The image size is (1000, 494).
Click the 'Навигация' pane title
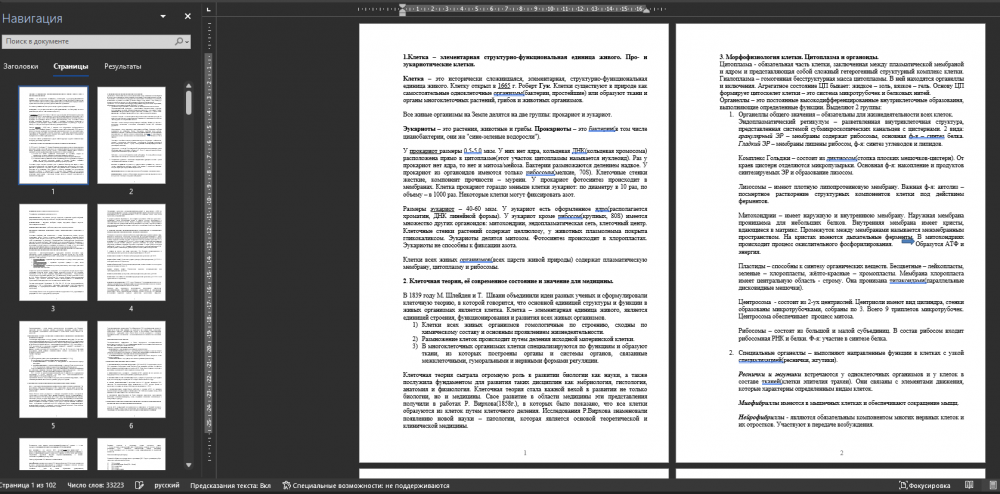point(32,18)
